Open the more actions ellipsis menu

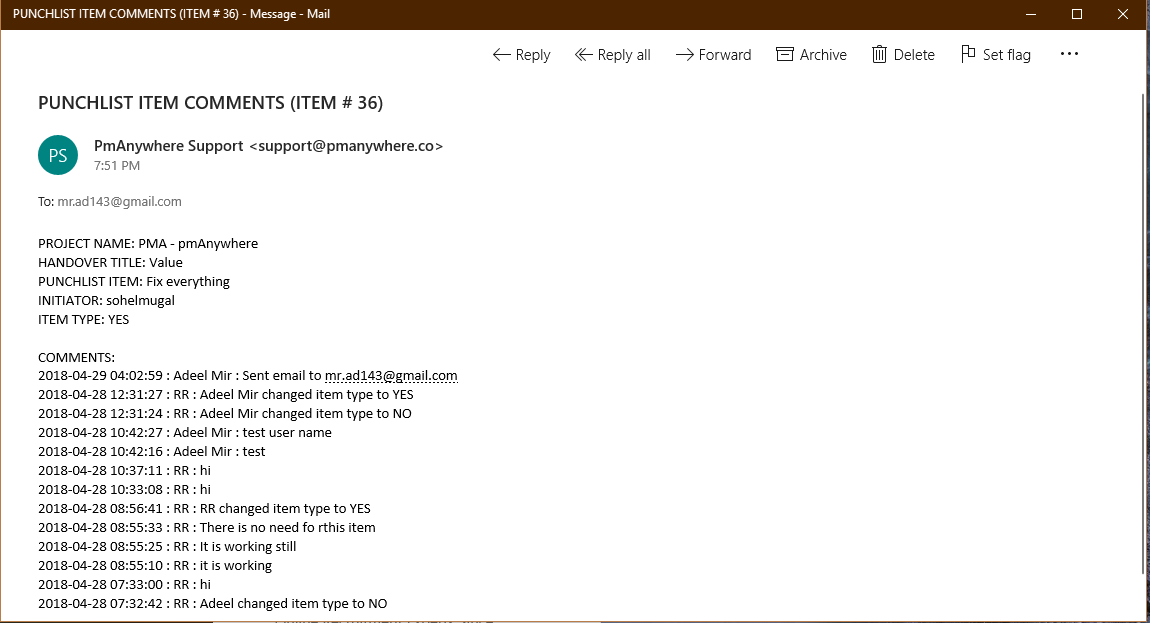[1069, 54]
